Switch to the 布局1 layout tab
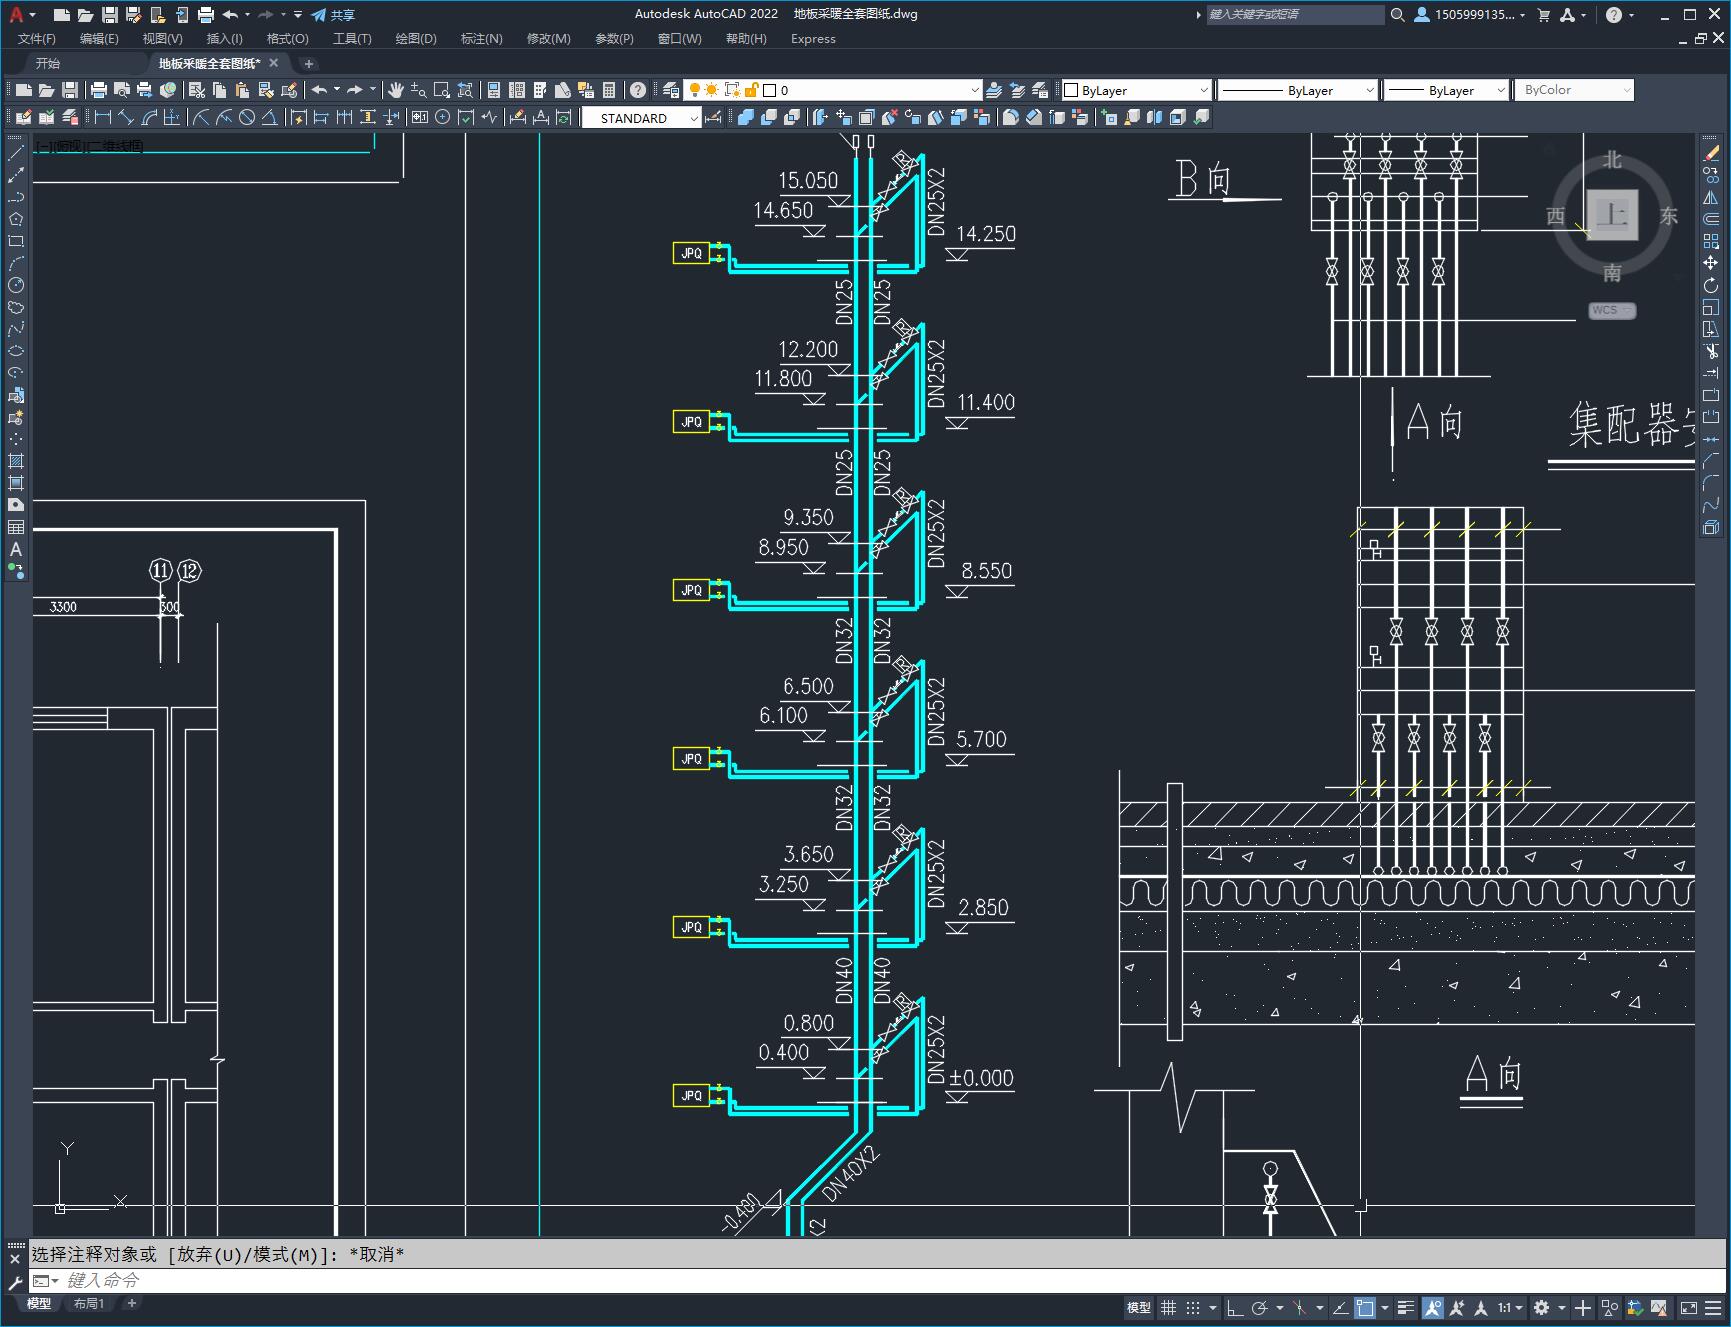Image resolution: width=1731 pixels, height=1327 pixels. (89, 1303)
